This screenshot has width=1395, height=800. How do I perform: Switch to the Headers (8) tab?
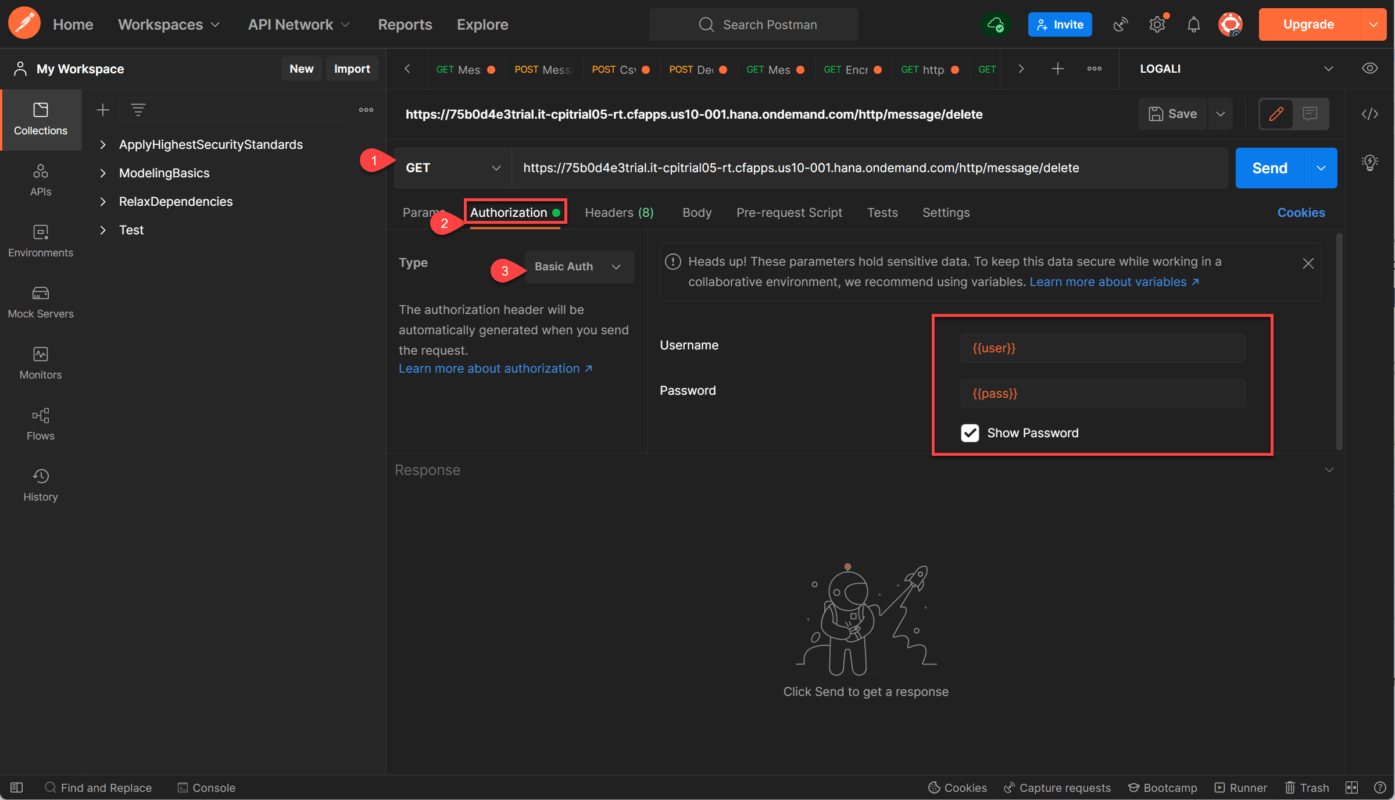[619, 212]
